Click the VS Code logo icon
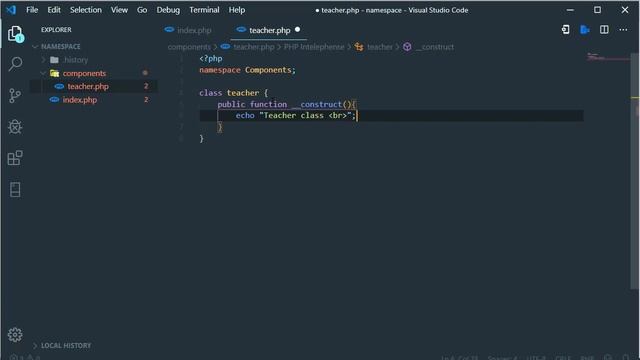 pos(11,10)
